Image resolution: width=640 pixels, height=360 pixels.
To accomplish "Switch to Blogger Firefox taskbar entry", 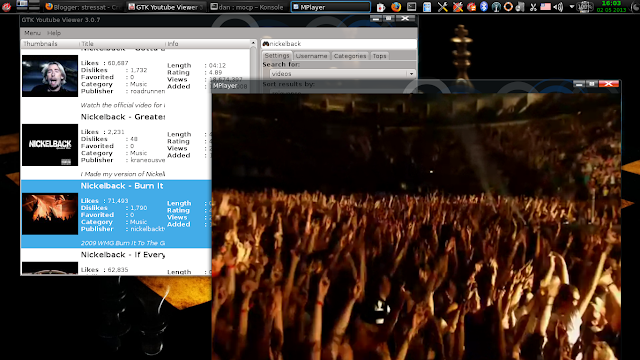I will tap(83, 7).
